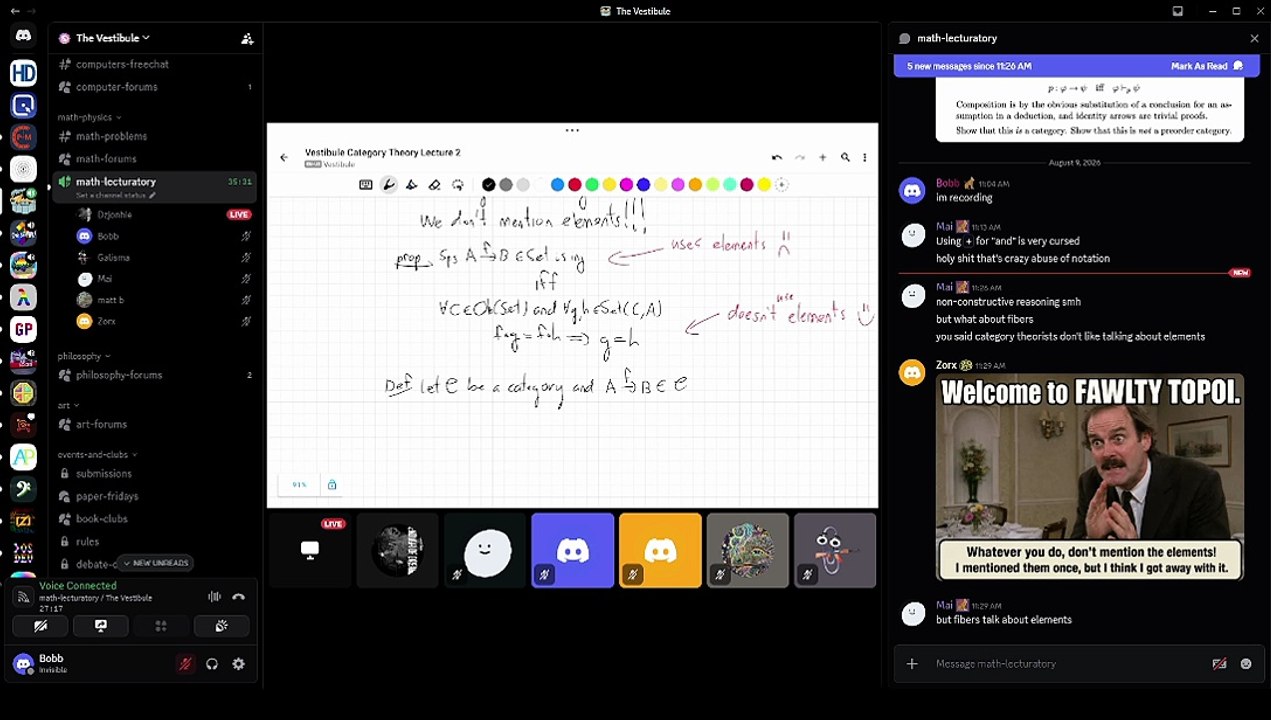Pick the red pen color
Image resolution: width=1271 pixels, height=720 pixels.
pyautogui.click(x=575, y=185)
